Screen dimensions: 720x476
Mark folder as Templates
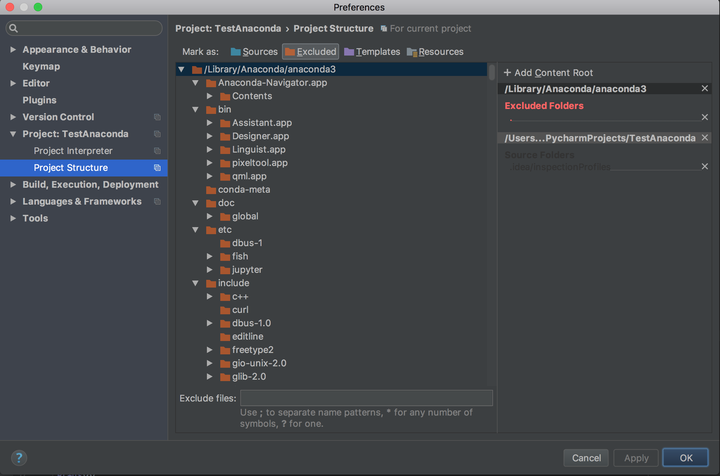[x=372, y=52]
